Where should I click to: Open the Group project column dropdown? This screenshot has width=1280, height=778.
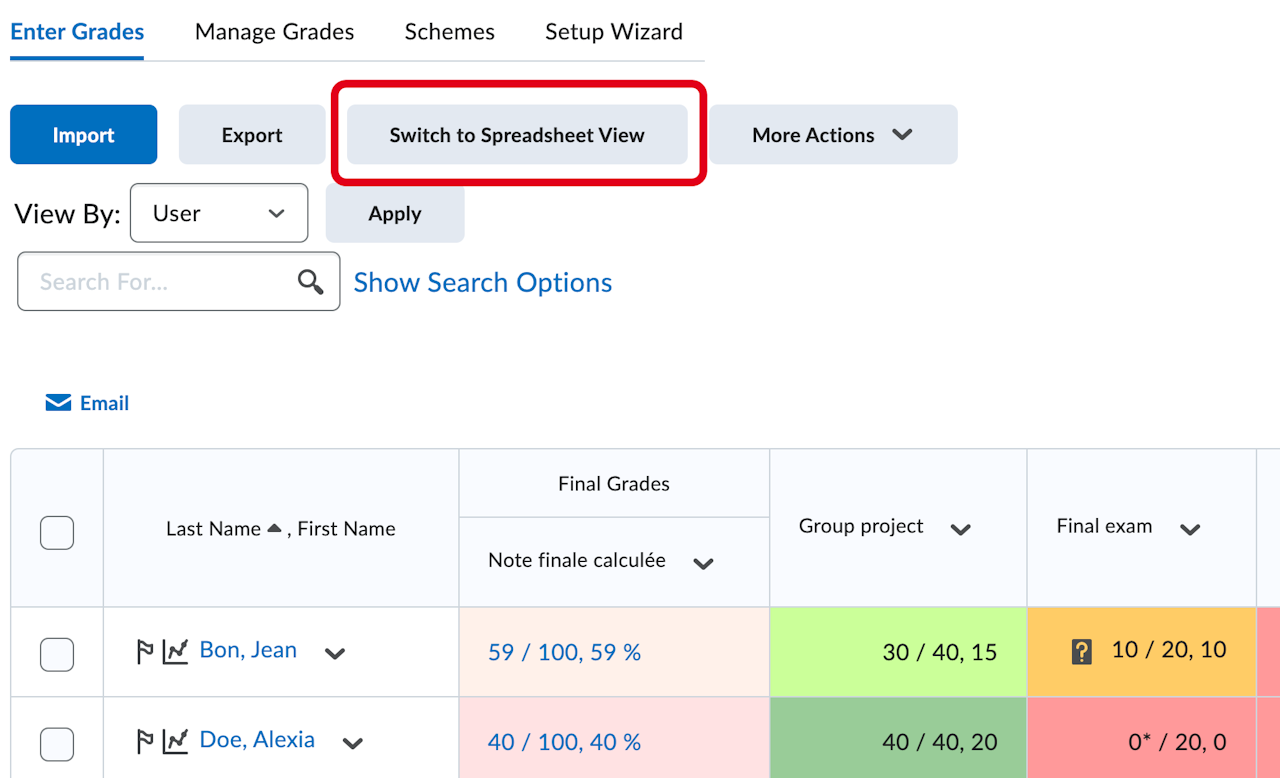(x=961, y=529)
